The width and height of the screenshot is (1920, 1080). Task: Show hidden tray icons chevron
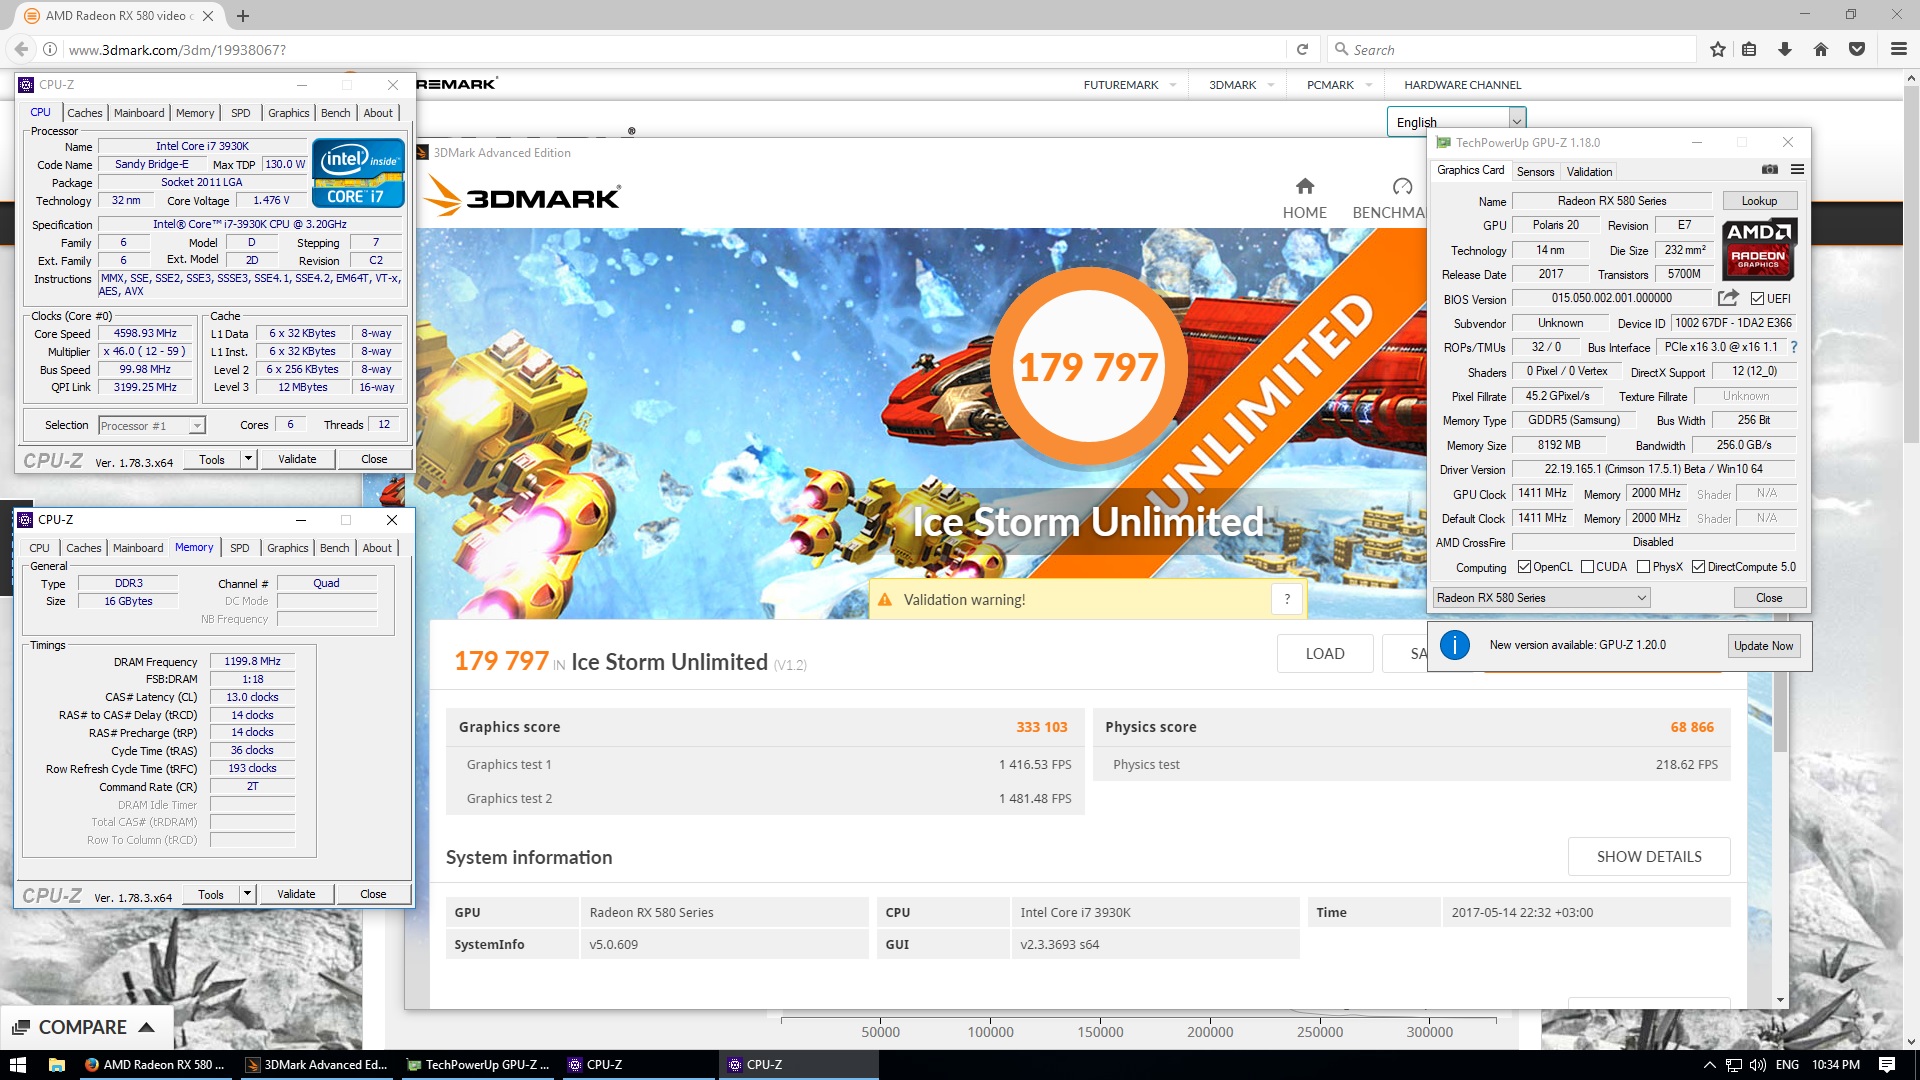click(1709, 1065)
